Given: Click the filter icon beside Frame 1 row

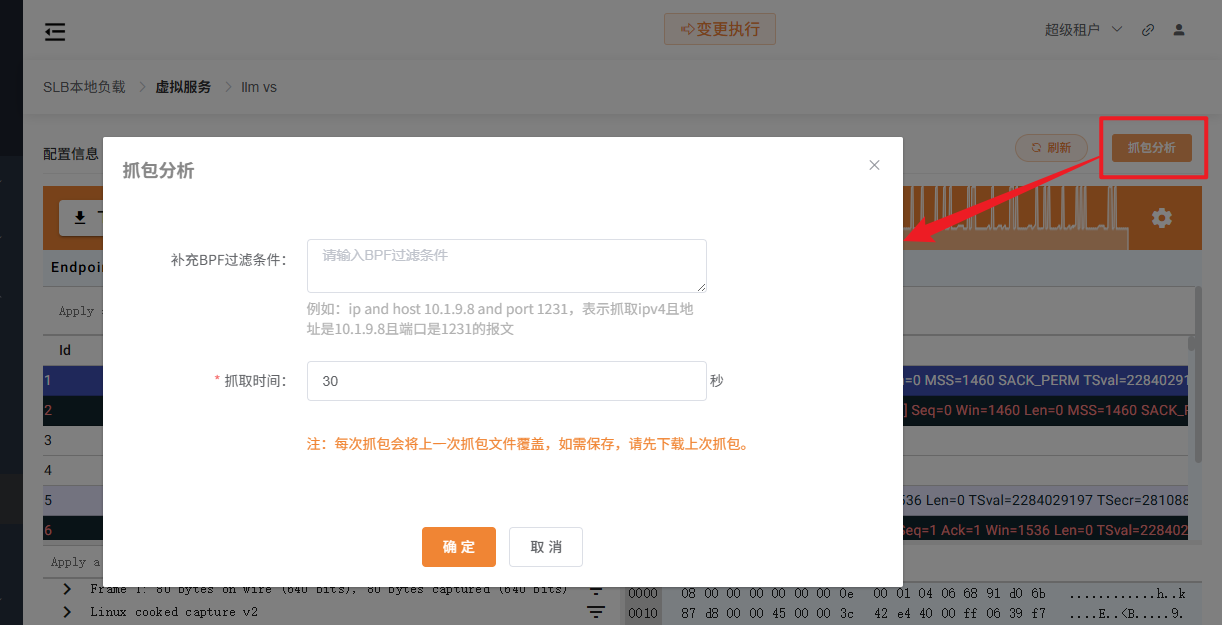Looking at the screenshot, I should pyautogui.click(x=596, y=590).
